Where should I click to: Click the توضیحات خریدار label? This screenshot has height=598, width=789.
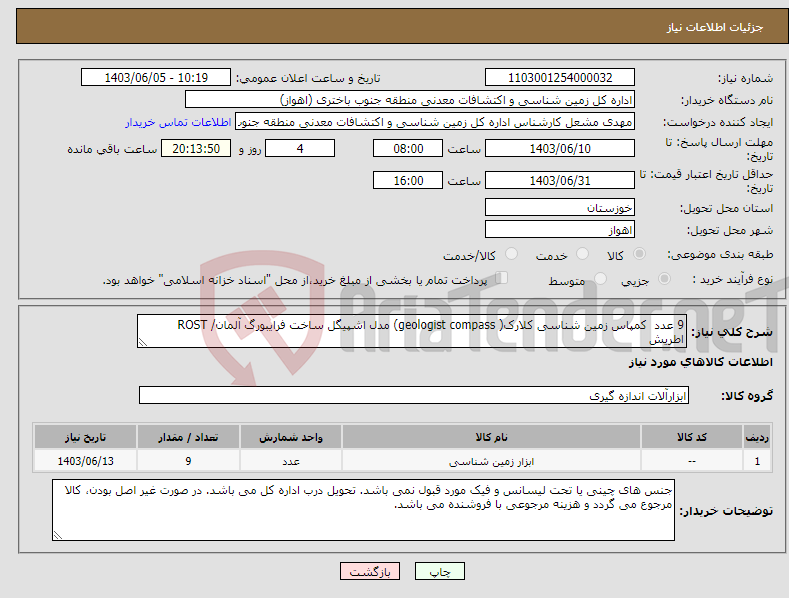pos(726,511)
